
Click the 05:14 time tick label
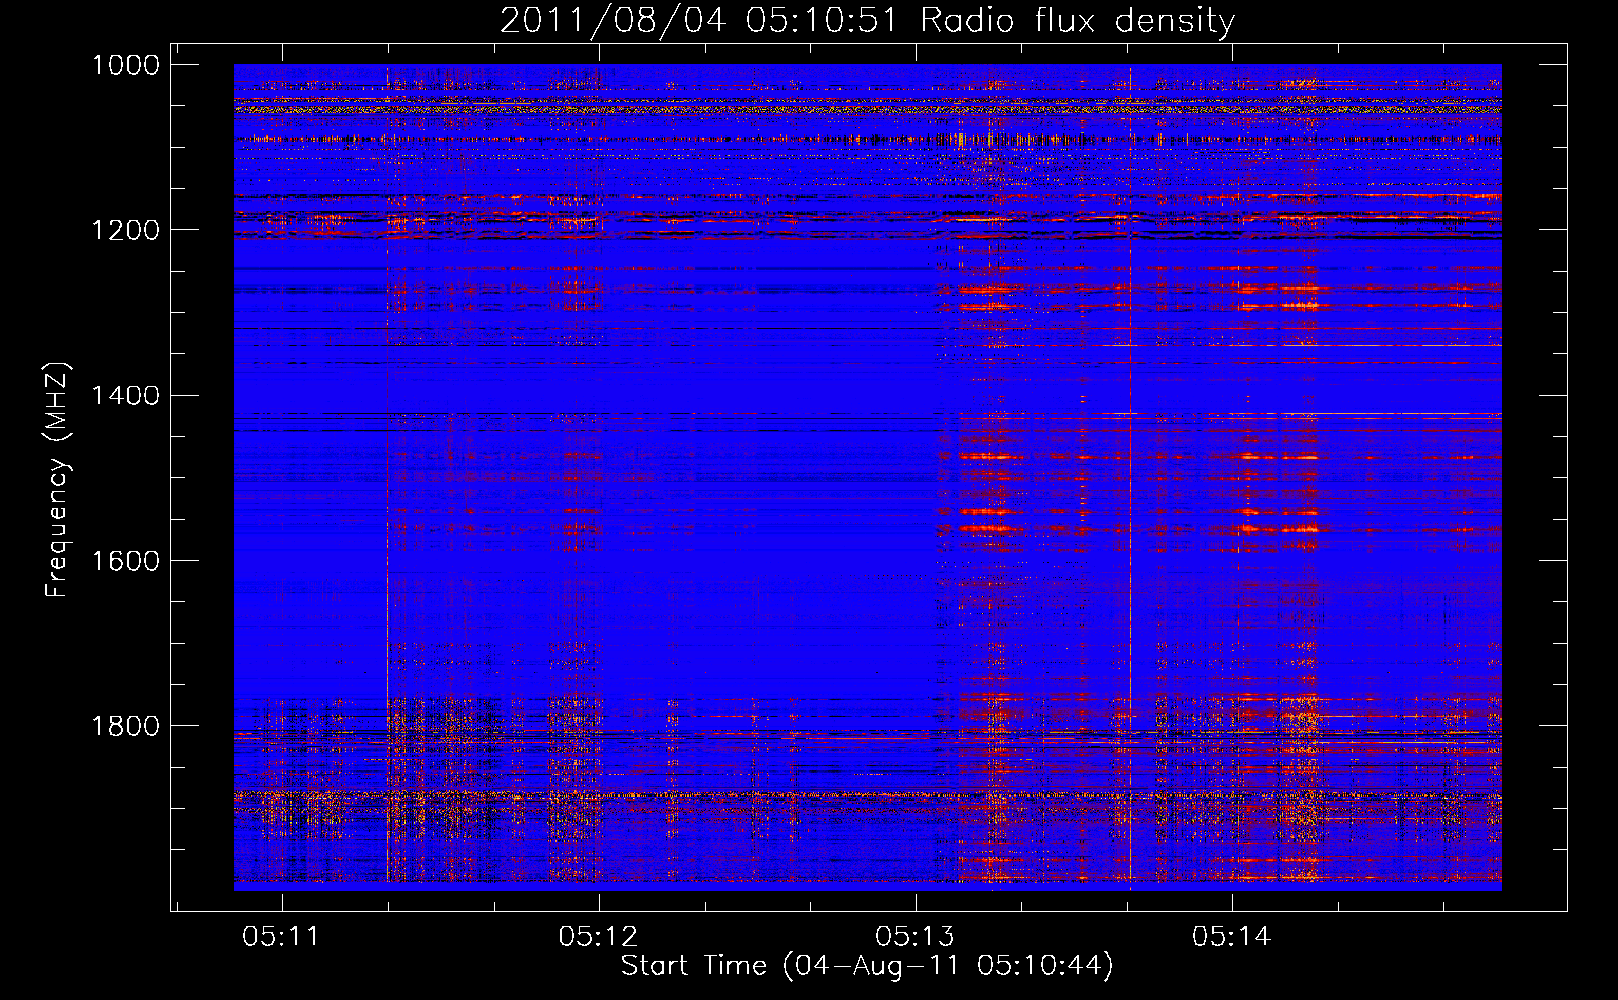click(x=1232, y=937)
